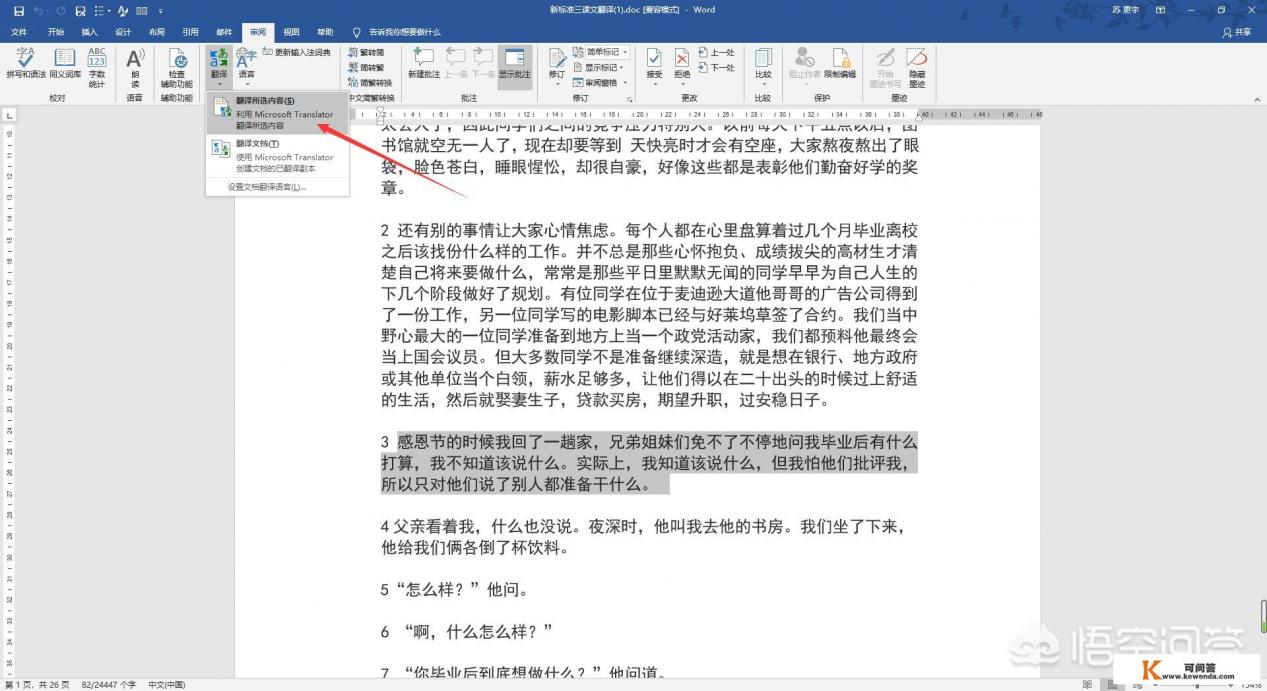
Task: Open the 审阅窗格 reviewing pane dropdown
Action: 600,83
